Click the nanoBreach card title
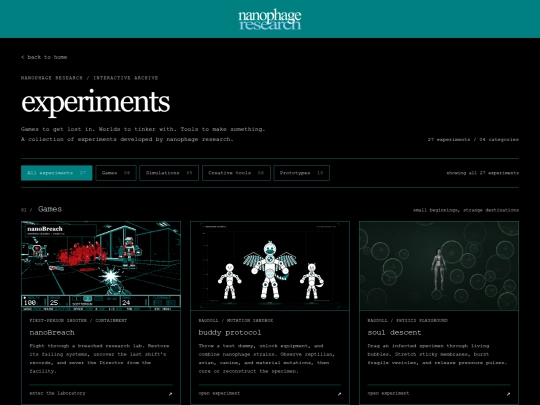 coord(52,333)
